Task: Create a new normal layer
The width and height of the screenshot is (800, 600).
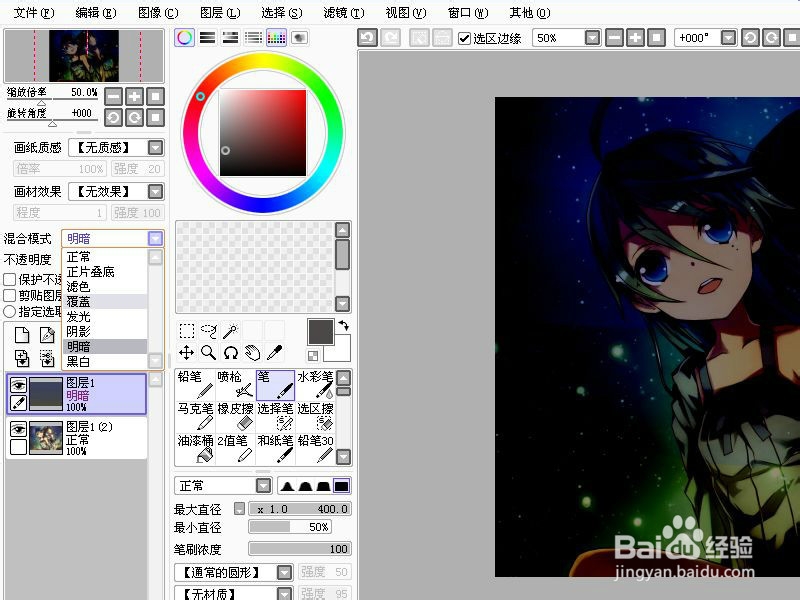Action: (x=22, y=335)
